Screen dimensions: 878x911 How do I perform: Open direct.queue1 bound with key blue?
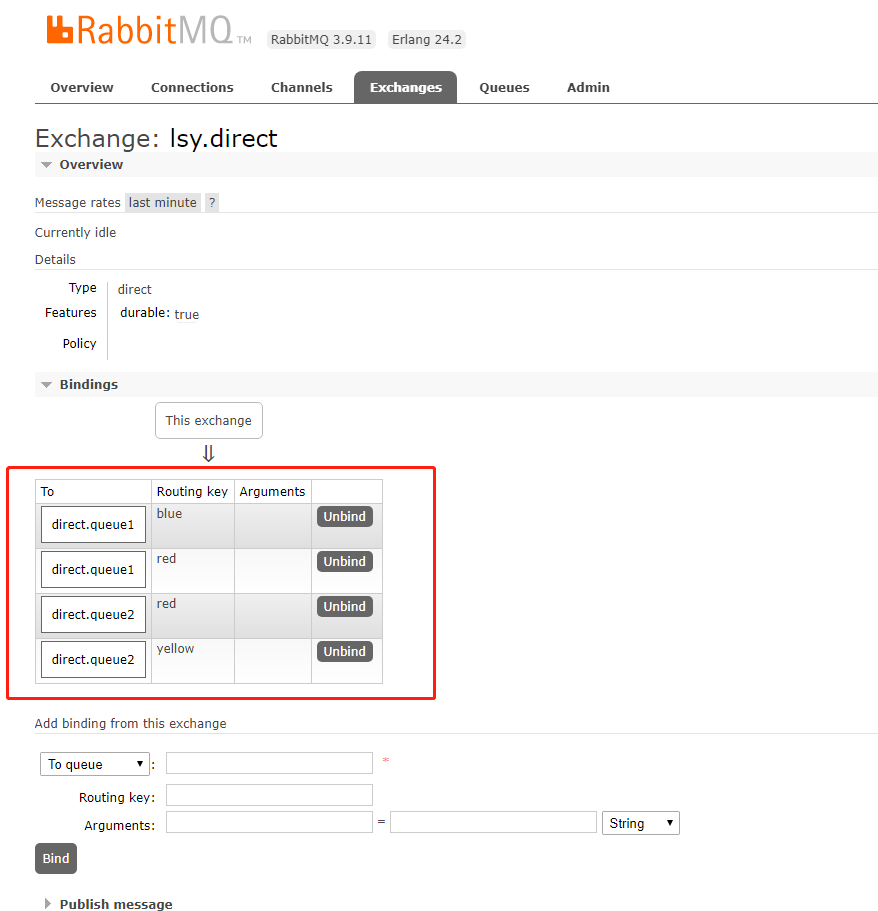pyautogui.click(x=93, y=524)
